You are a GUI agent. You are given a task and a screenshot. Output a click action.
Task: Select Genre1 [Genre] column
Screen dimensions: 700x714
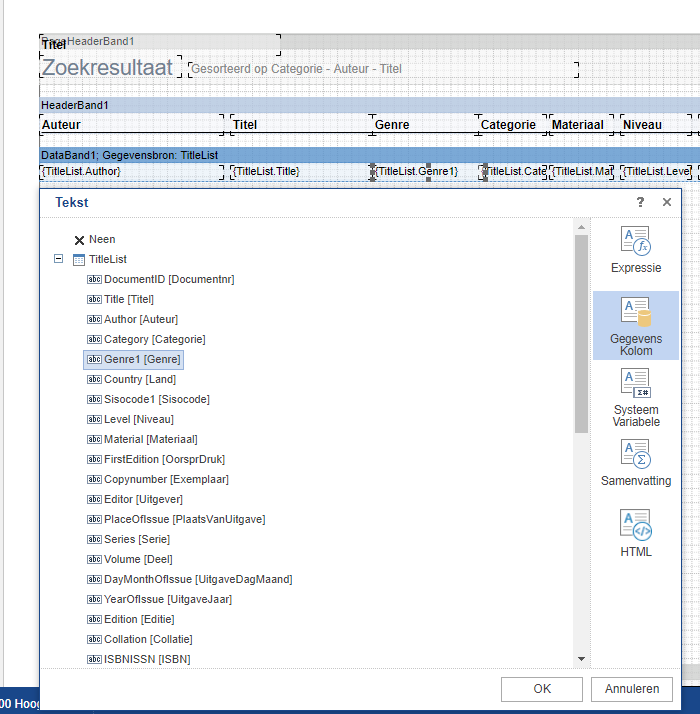pyautogui.click(x=141, y=359)
